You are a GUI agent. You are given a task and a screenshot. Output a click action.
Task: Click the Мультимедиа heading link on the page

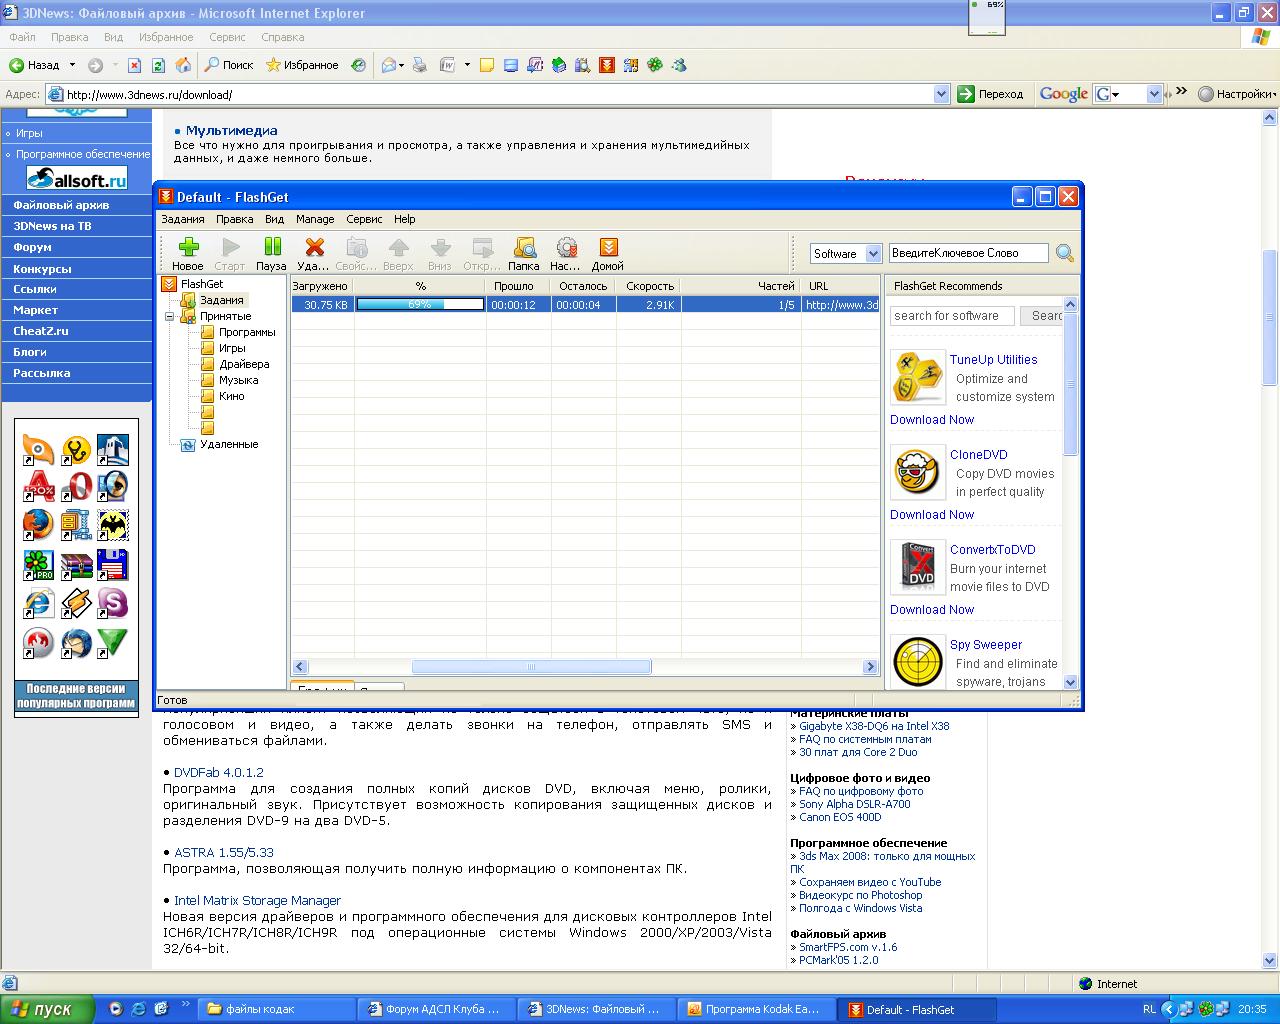(231, 131)
